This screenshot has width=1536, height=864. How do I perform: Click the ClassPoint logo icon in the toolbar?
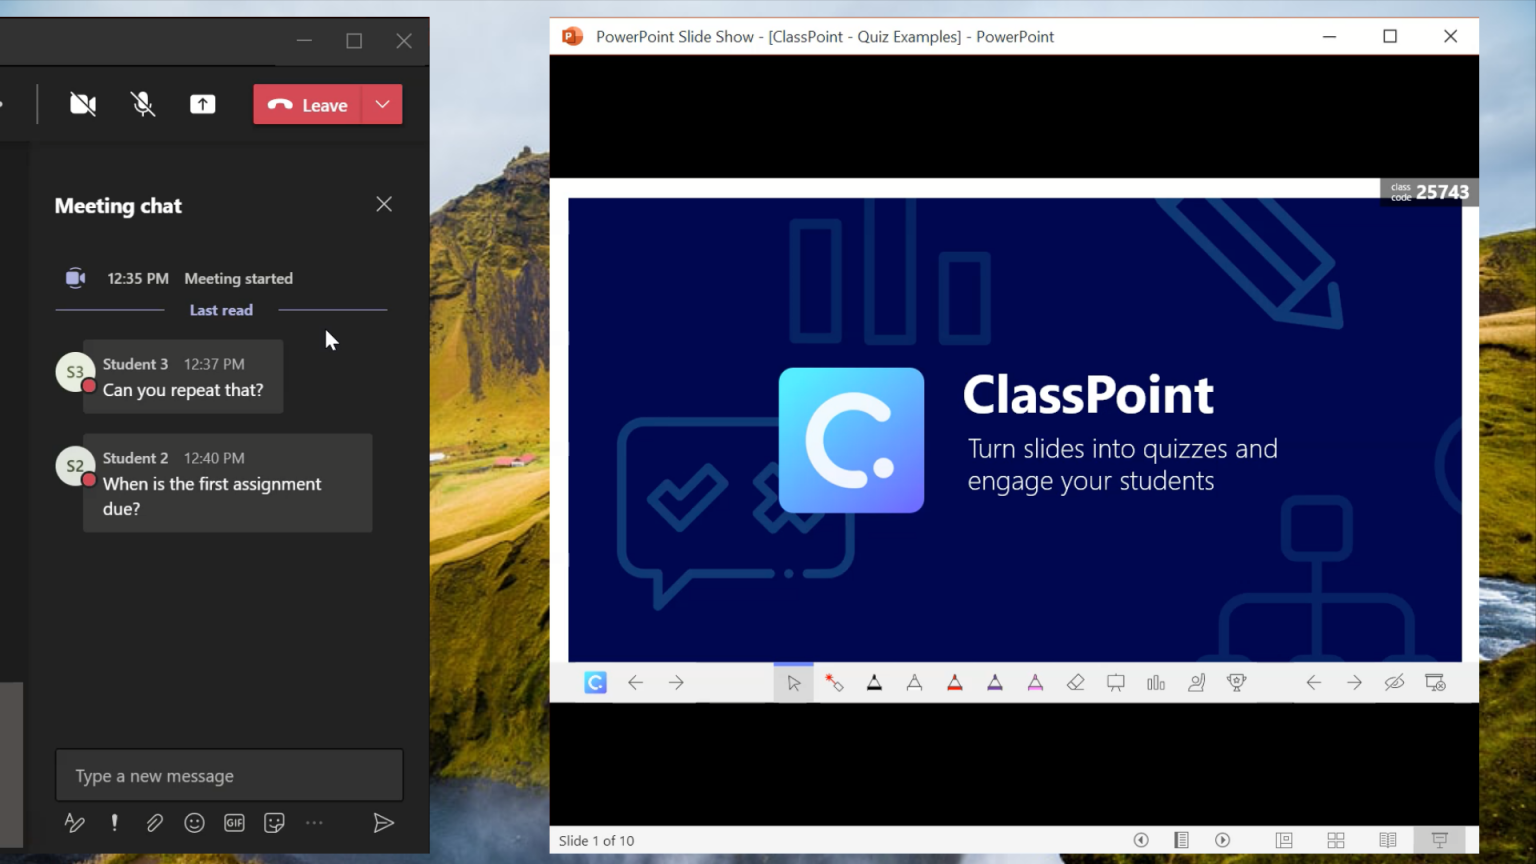[595, 682]
